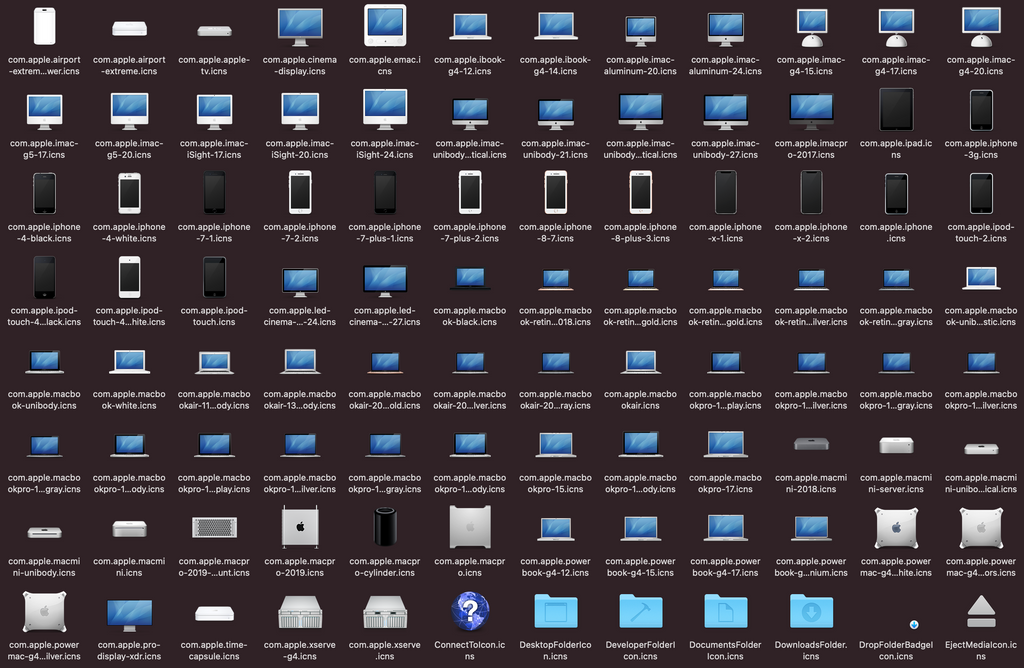
Task: Select com.apple.imac-unibody-27.icns icon
Action: [x=726, y=111]
